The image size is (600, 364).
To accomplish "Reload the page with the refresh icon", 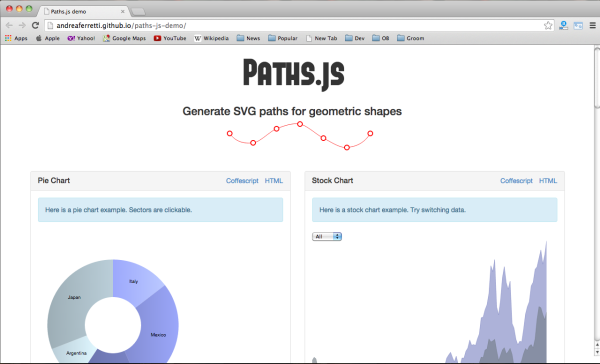I will [x=35, y=25].
